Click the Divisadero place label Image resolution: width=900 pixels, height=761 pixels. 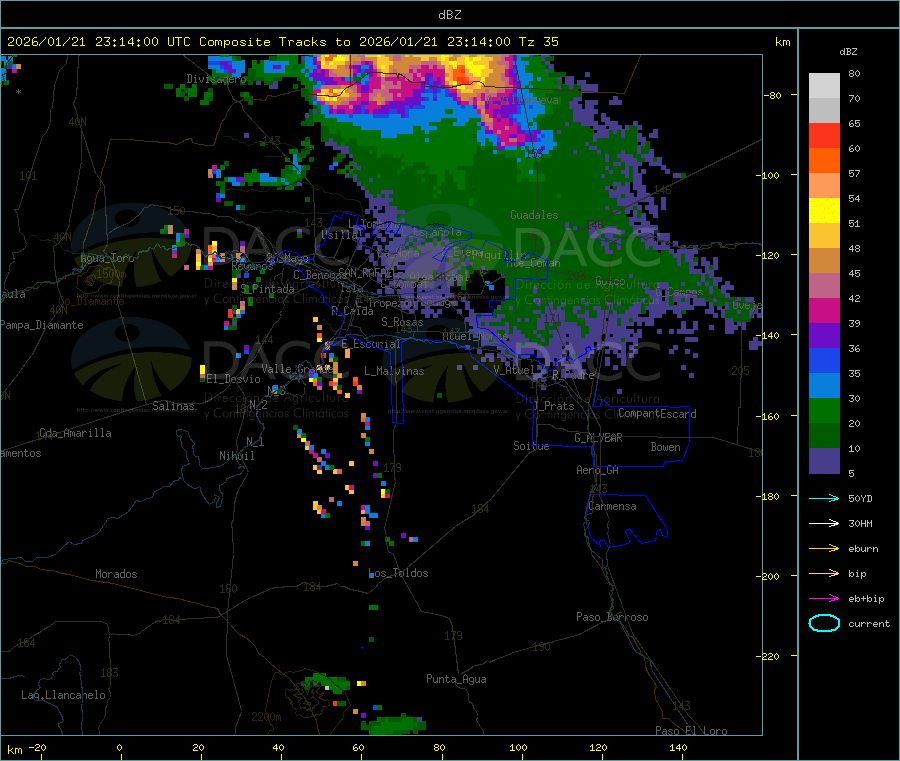pyautogui.click(x=216, y=79)
